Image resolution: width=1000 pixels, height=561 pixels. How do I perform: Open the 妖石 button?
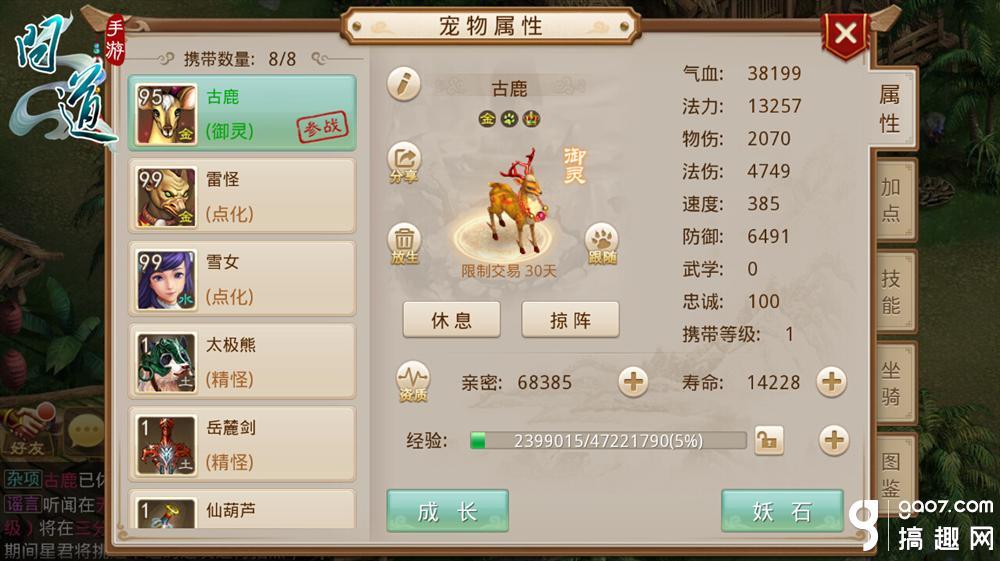782,511
